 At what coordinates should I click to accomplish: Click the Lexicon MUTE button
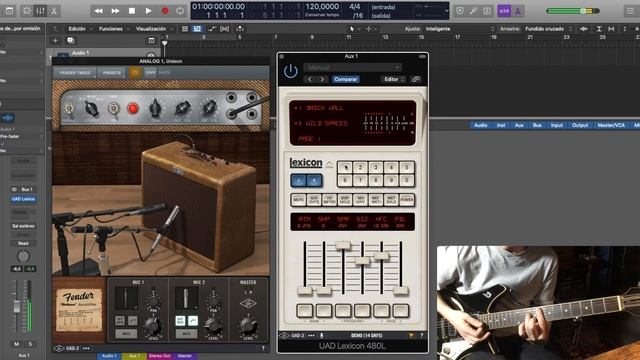298,200
